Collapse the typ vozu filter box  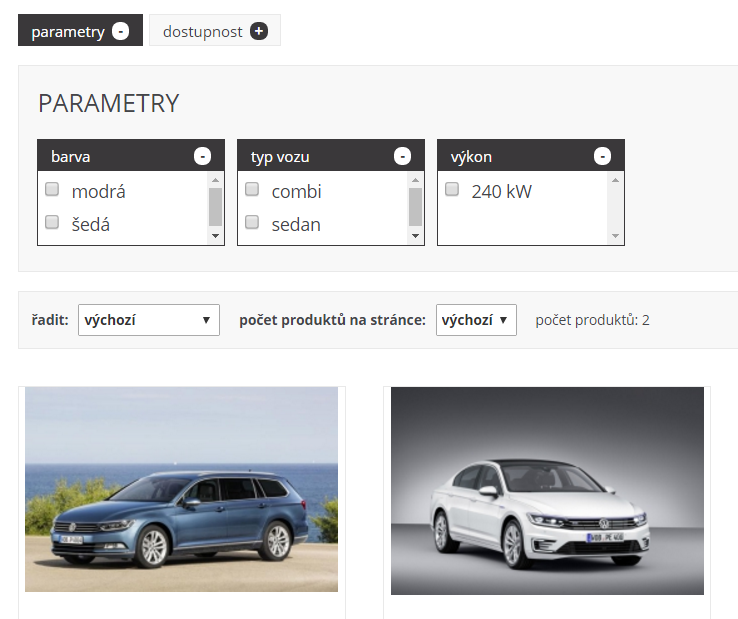(402, 156)
